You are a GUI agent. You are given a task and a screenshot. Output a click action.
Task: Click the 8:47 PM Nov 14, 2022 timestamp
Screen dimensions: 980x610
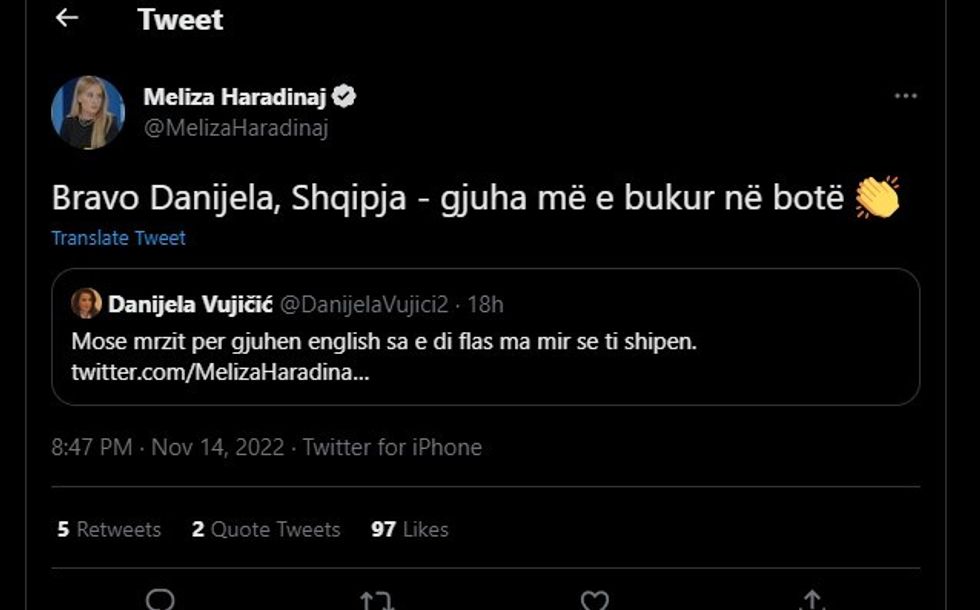pyautogui.click(x=167, y=447)
